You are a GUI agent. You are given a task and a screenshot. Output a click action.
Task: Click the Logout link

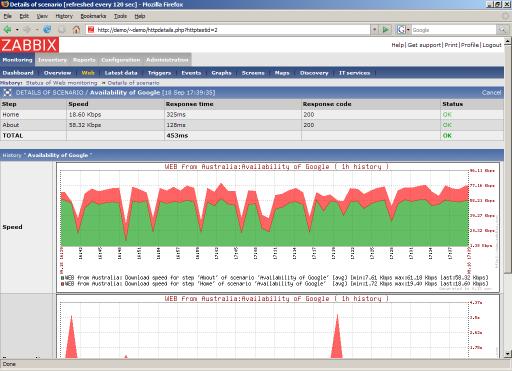pyautogui.click(x=492, y=45)
